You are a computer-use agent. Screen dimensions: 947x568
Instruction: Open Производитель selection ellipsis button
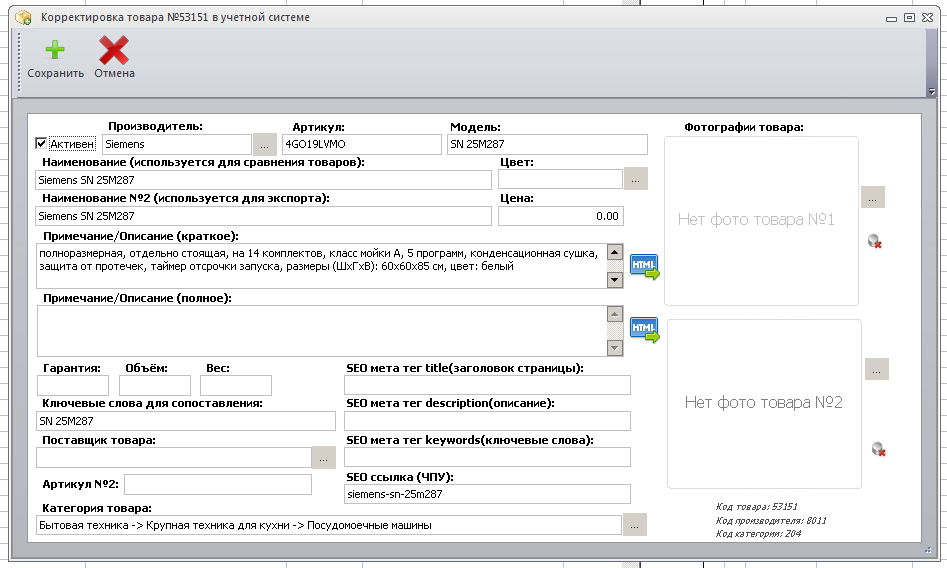264,145
